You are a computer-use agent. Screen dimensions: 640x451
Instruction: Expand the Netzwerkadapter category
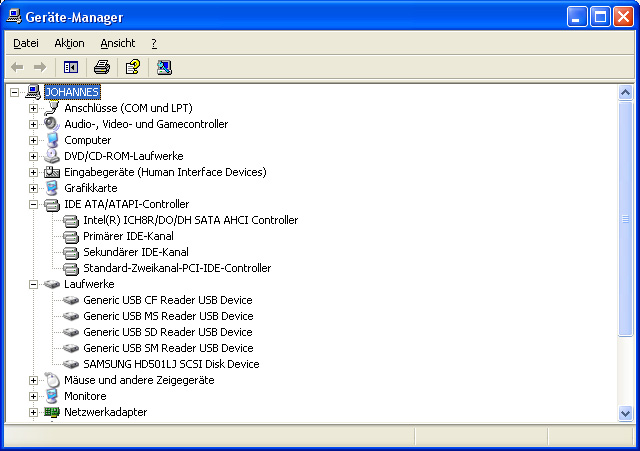pos(33,412)
